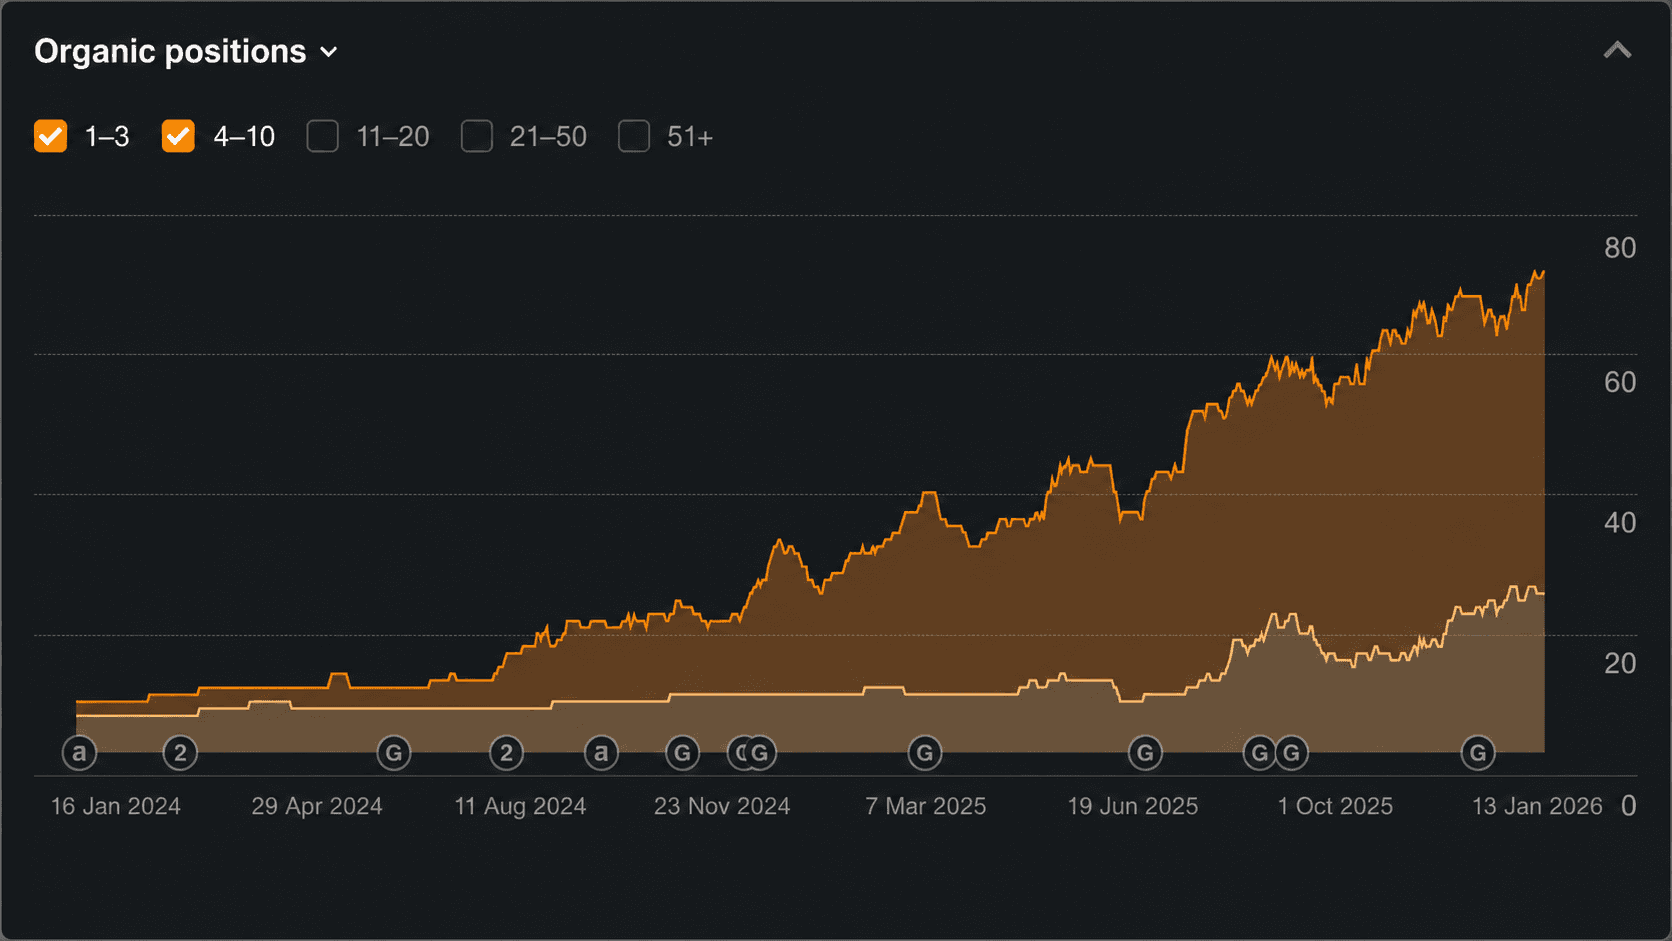Uncheck the 4–10 positions checkbox

pyautogui.click(x=178, y=136)
